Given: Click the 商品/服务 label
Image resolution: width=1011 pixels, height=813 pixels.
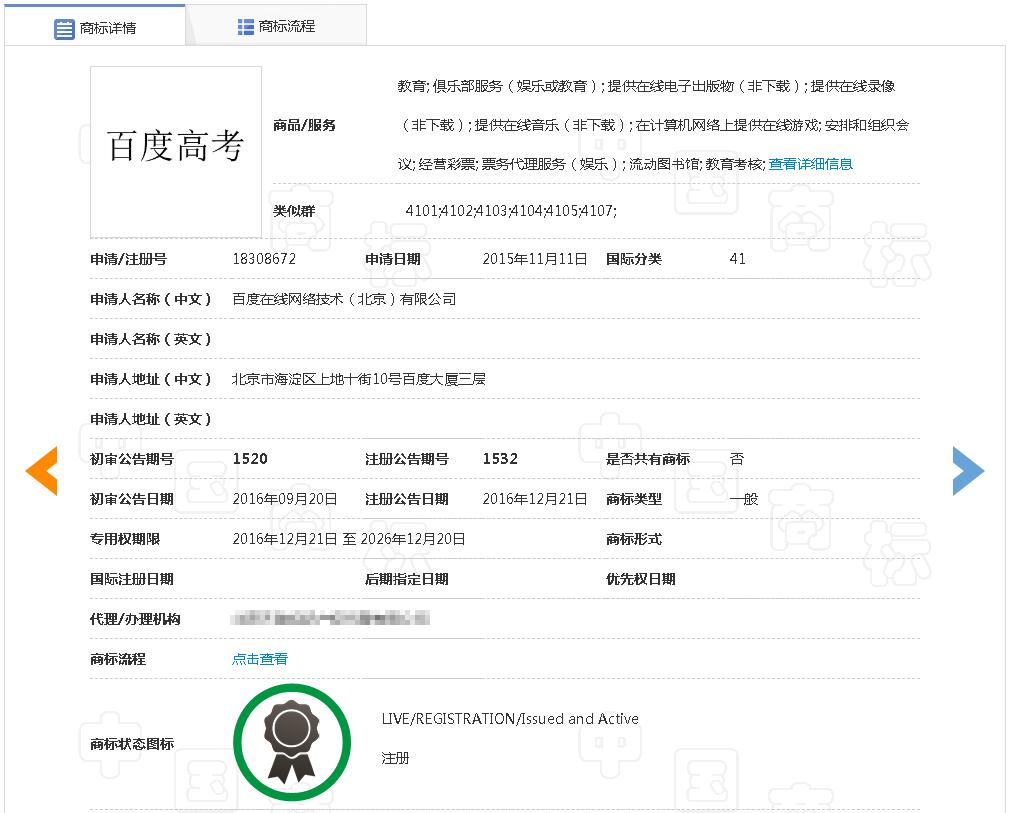Looking at the screenshot, I should pos(304,125).
